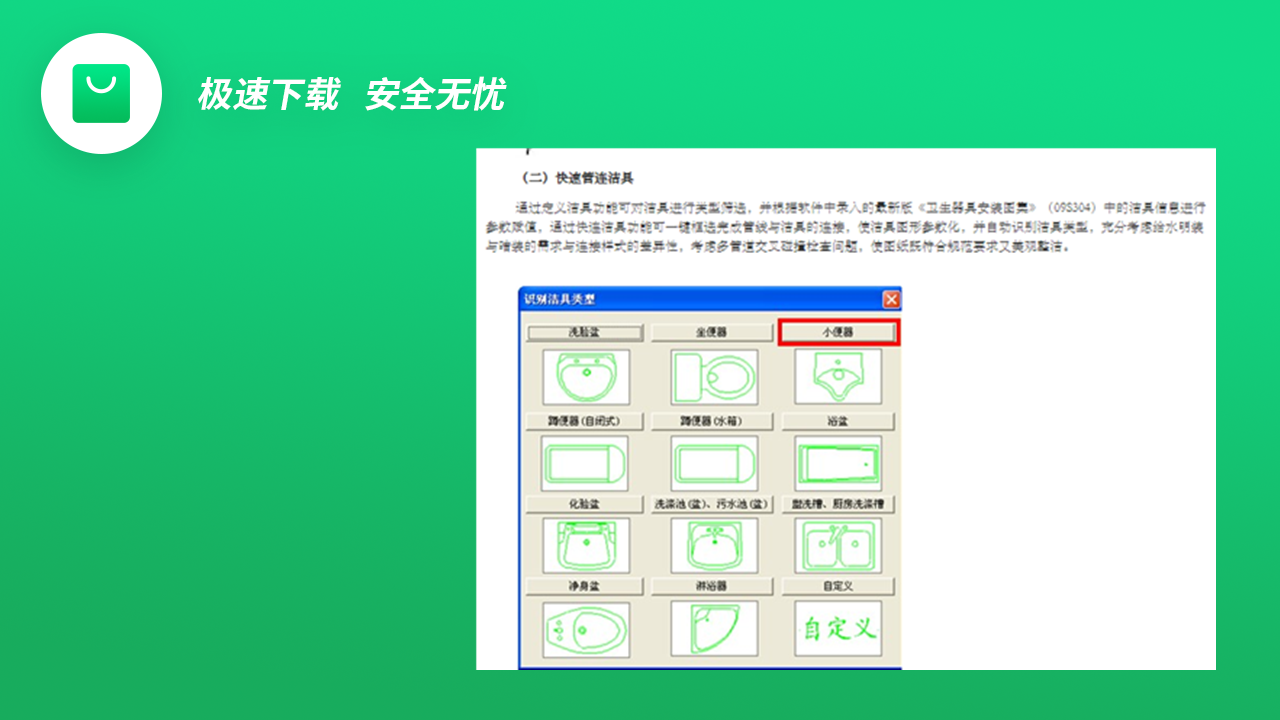Click the 蹲便器(水箱) button
Screen dimensions: 1280x720
coord(714,420)
